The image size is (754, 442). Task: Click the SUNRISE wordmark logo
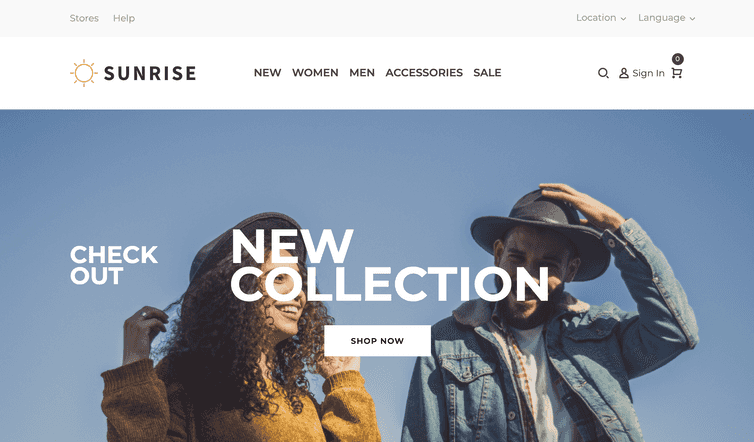pos(150,73)
